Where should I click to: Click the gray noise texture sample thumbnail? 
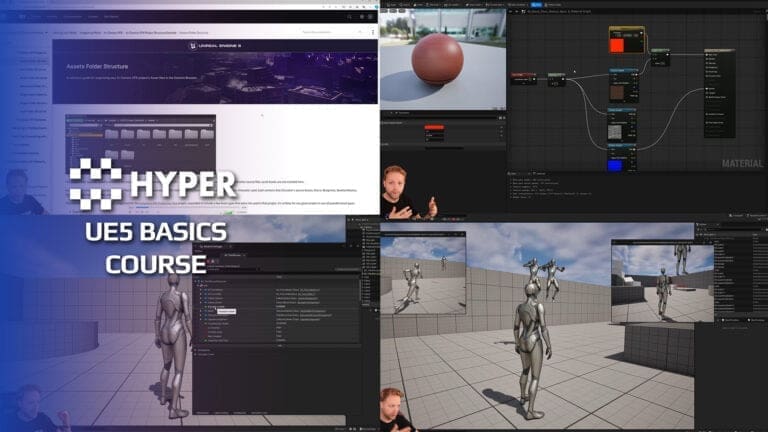[614, 132]
